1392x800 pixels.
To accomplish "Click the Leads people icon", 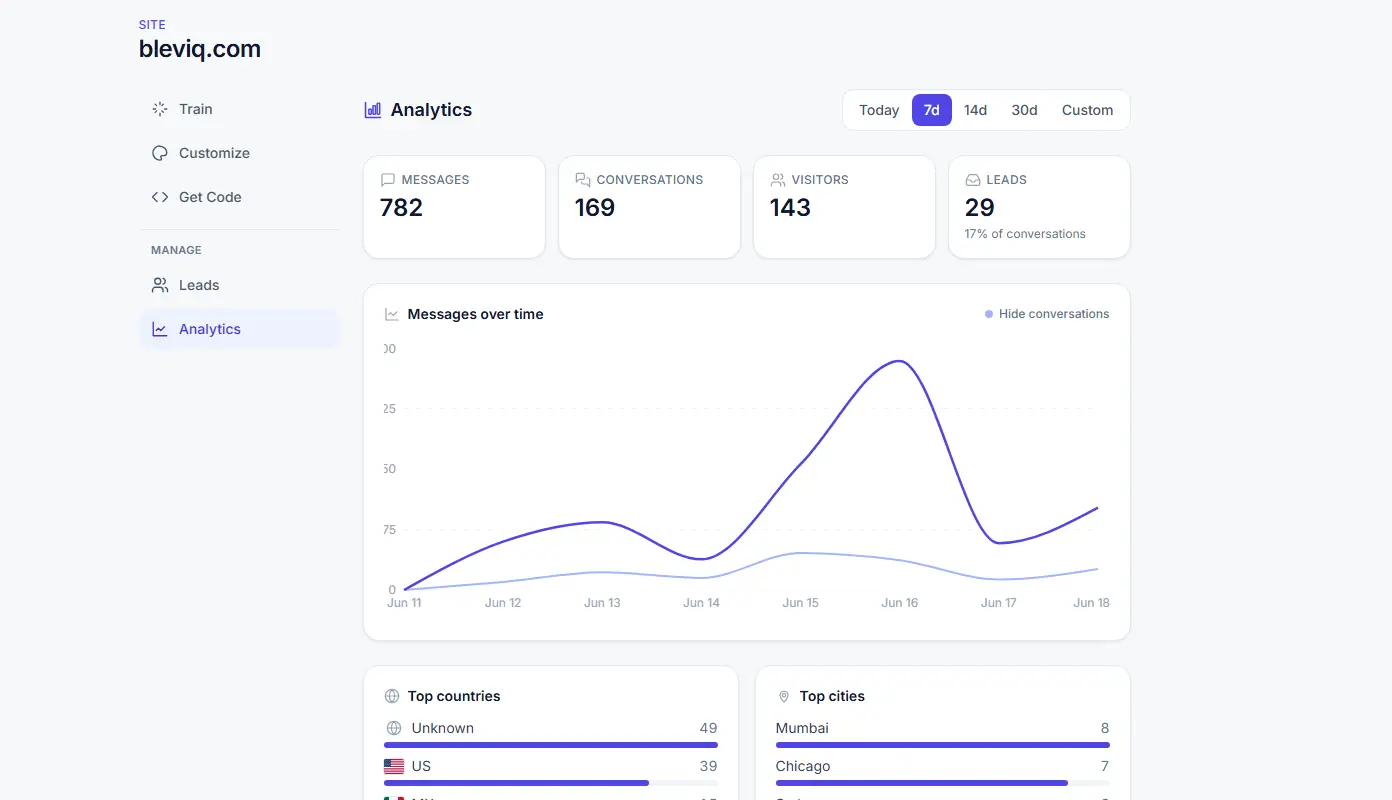I will (160, 285).
